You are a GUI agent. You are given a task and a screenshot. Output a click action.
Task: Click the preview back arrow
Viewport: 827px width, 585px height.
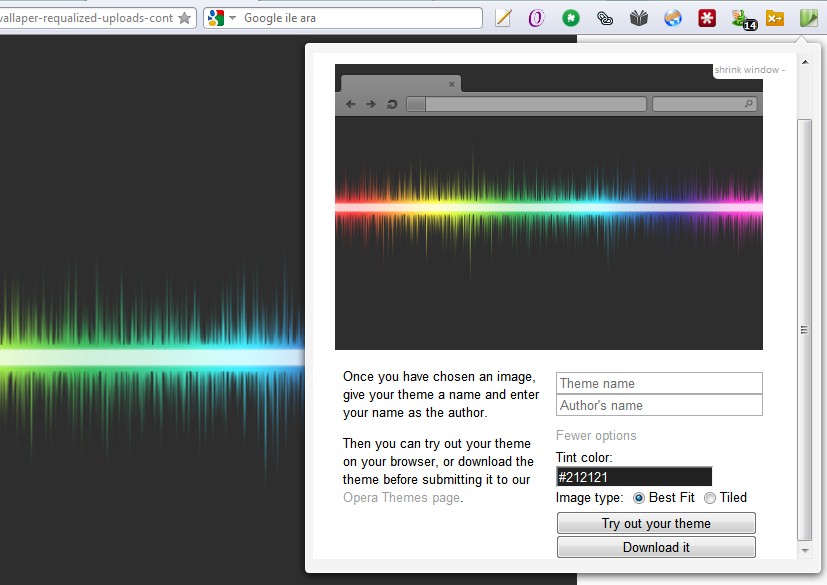(x=351, y=104)
